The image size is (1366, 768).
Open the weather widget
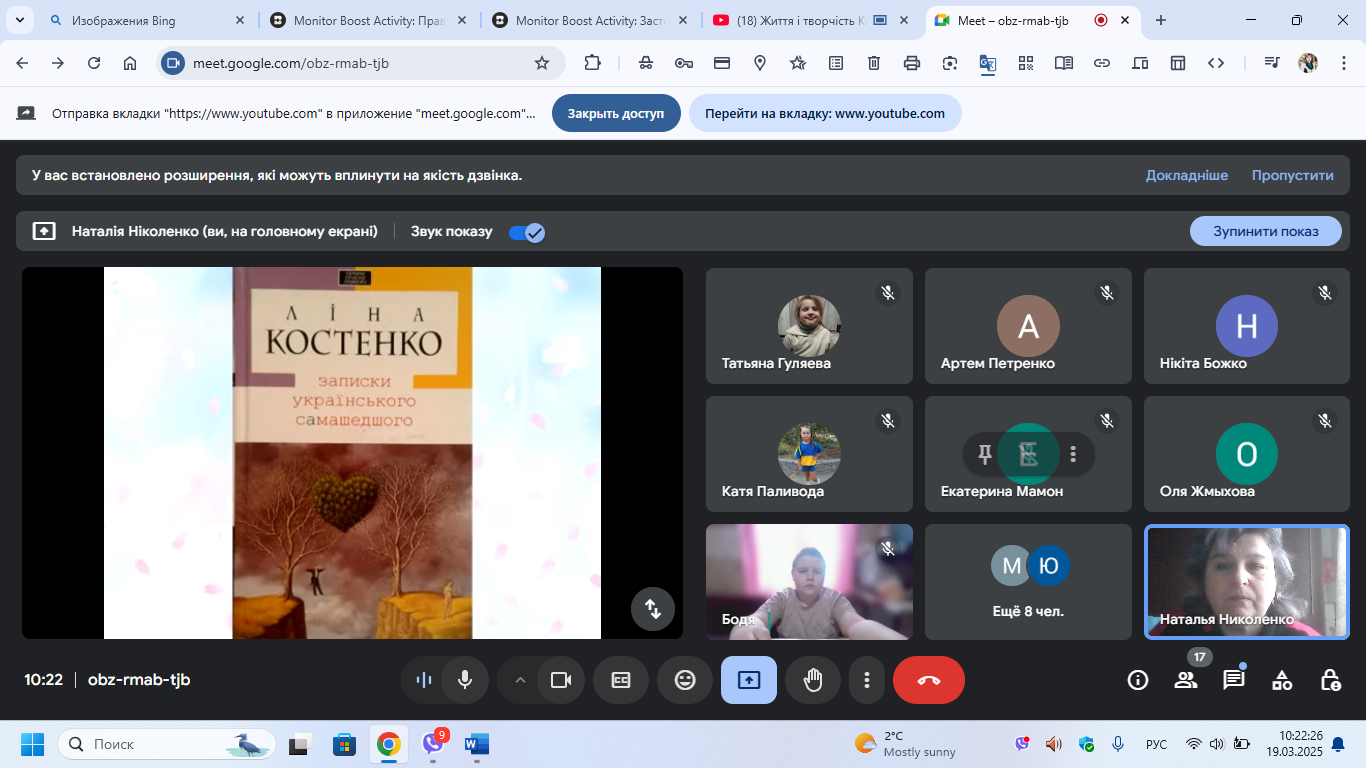[x=905, y=744]
